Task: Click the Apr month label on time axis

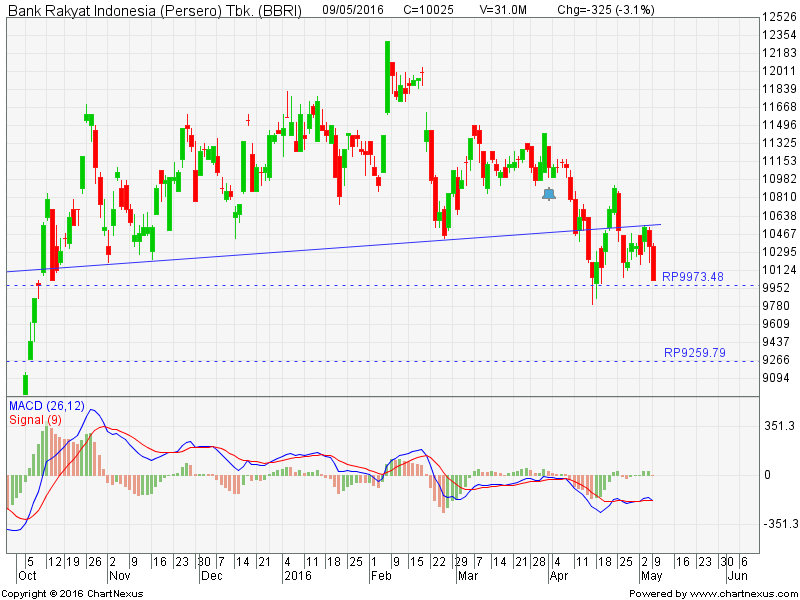Action: click(559, 576)
